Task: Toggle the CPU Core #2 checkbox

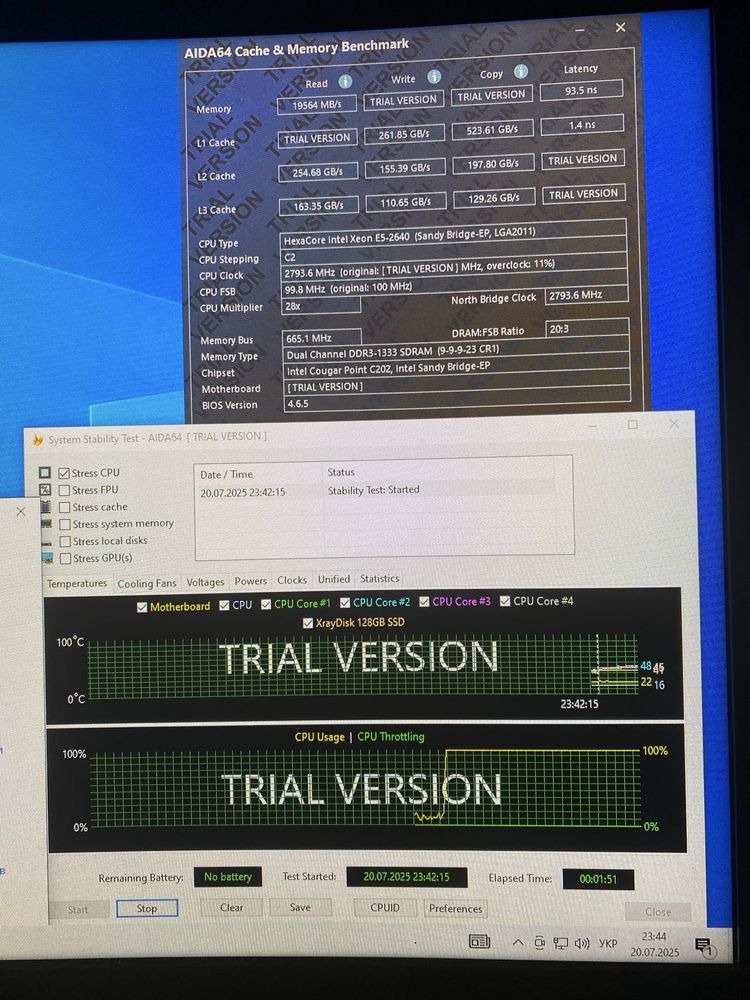Action: [x=345, y=603]
